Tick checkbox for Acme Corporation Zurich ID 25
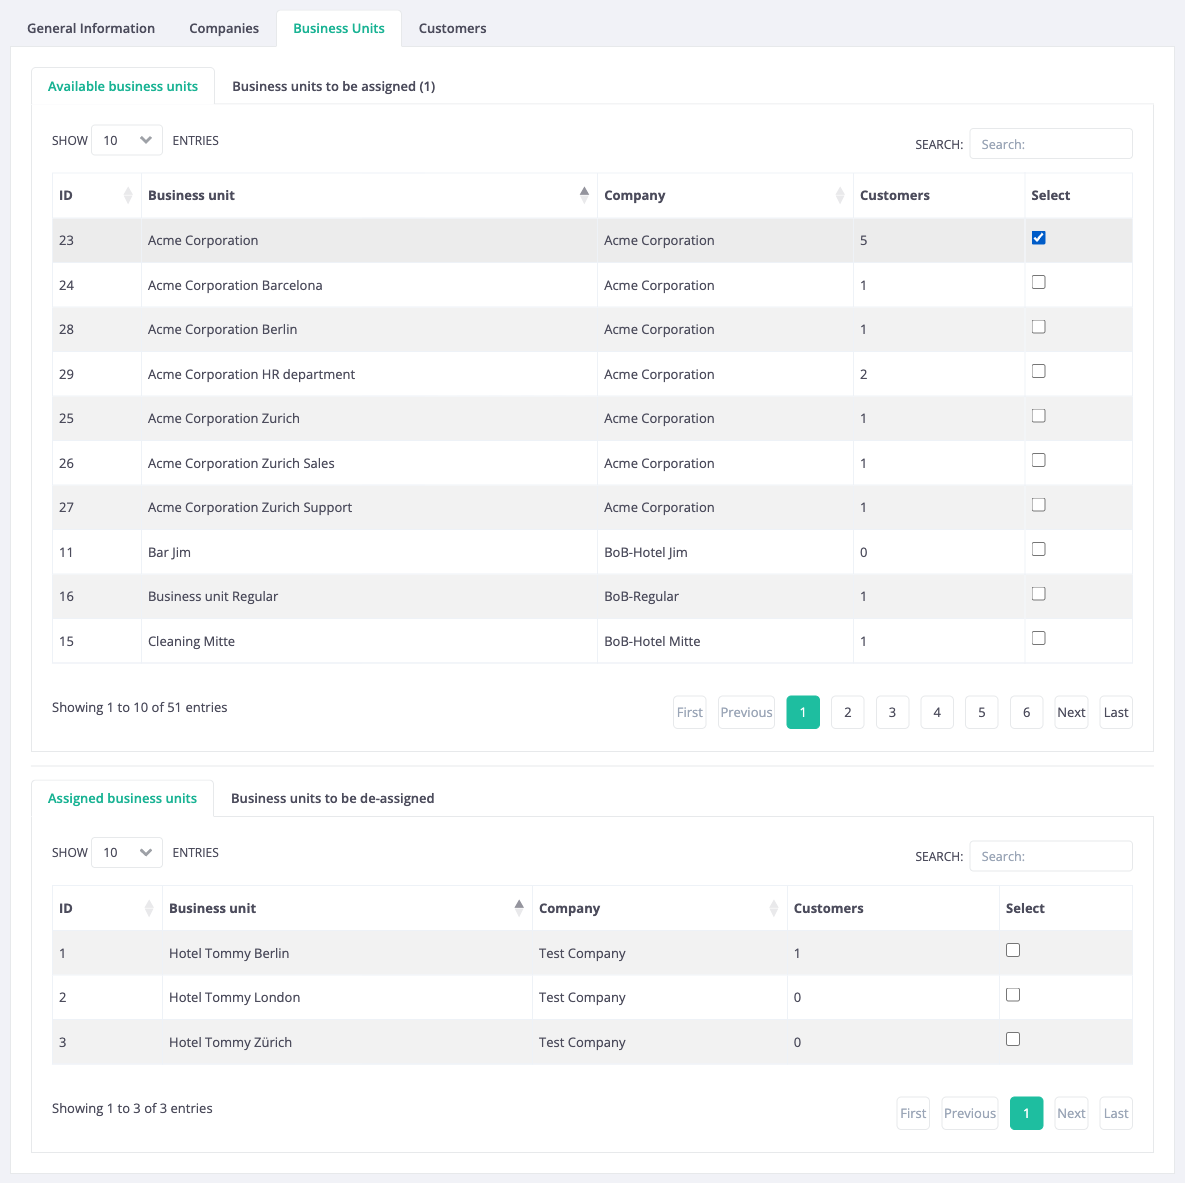Screen dimensions: 1185x1183 [x=1038, y=417]
